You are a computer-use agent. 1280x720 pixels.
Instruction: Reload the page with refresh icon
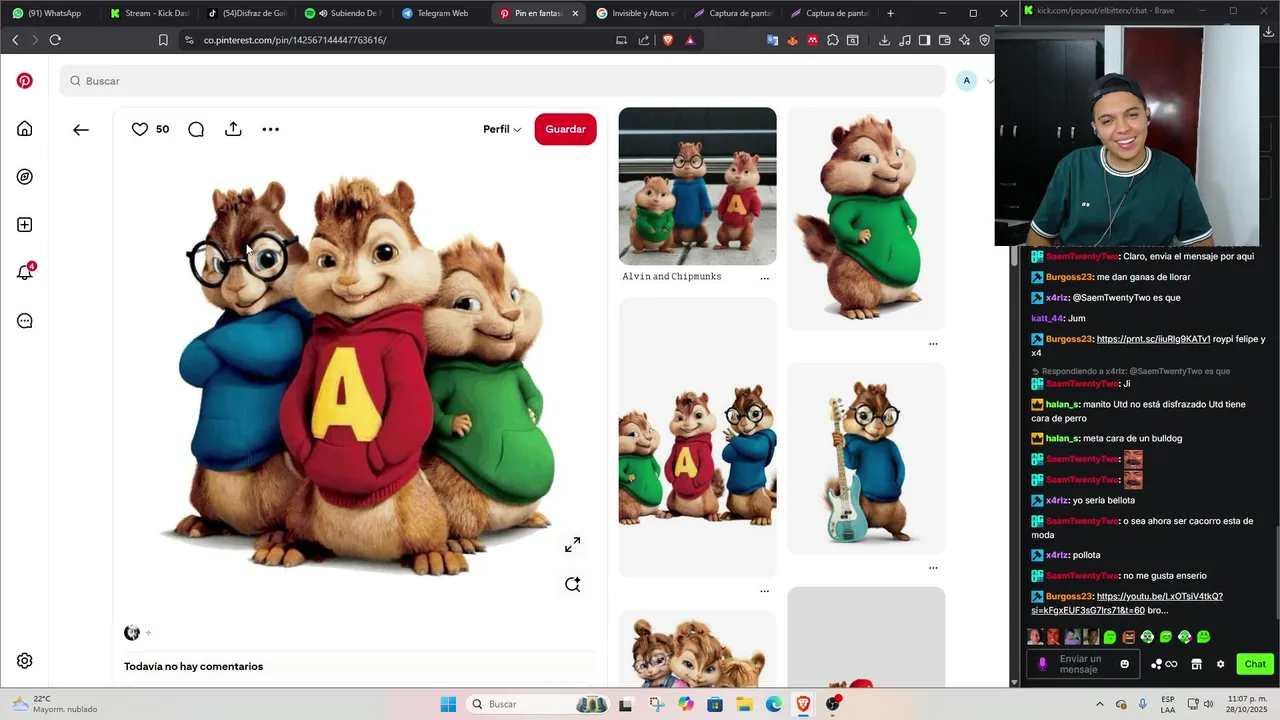tap(55, 40)
